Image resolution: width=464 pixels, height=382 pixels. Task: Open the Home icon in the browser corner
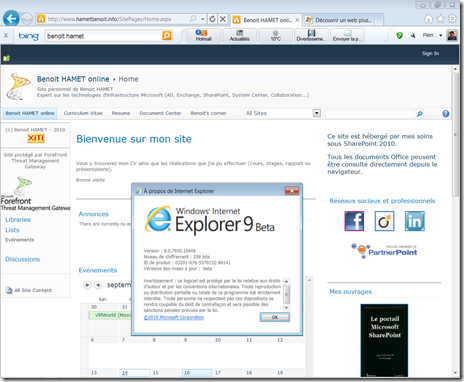coord(428,19)
